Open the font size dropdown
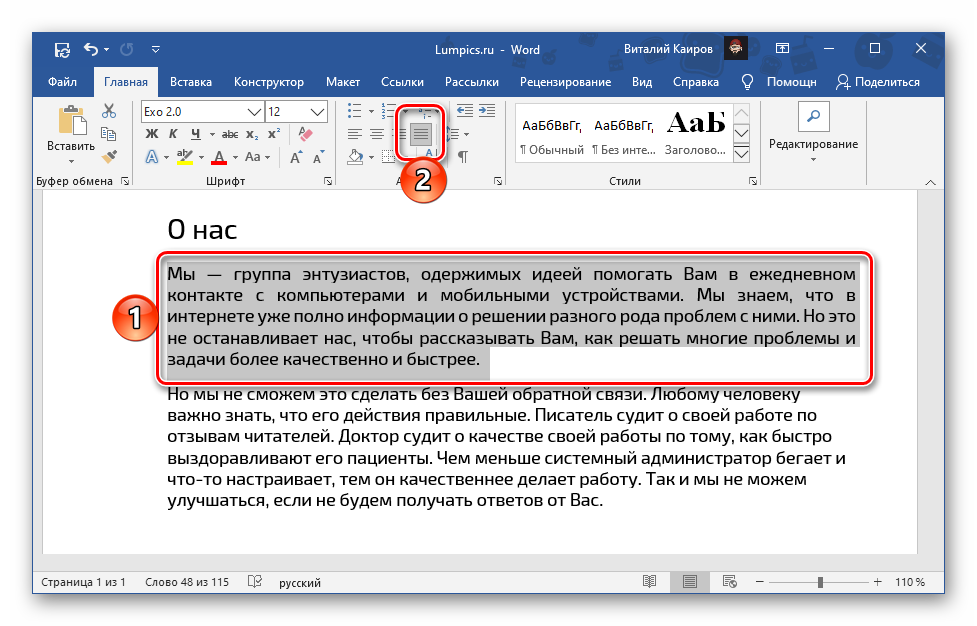This screenshot has height=626, width=977. tap(315, 112)
